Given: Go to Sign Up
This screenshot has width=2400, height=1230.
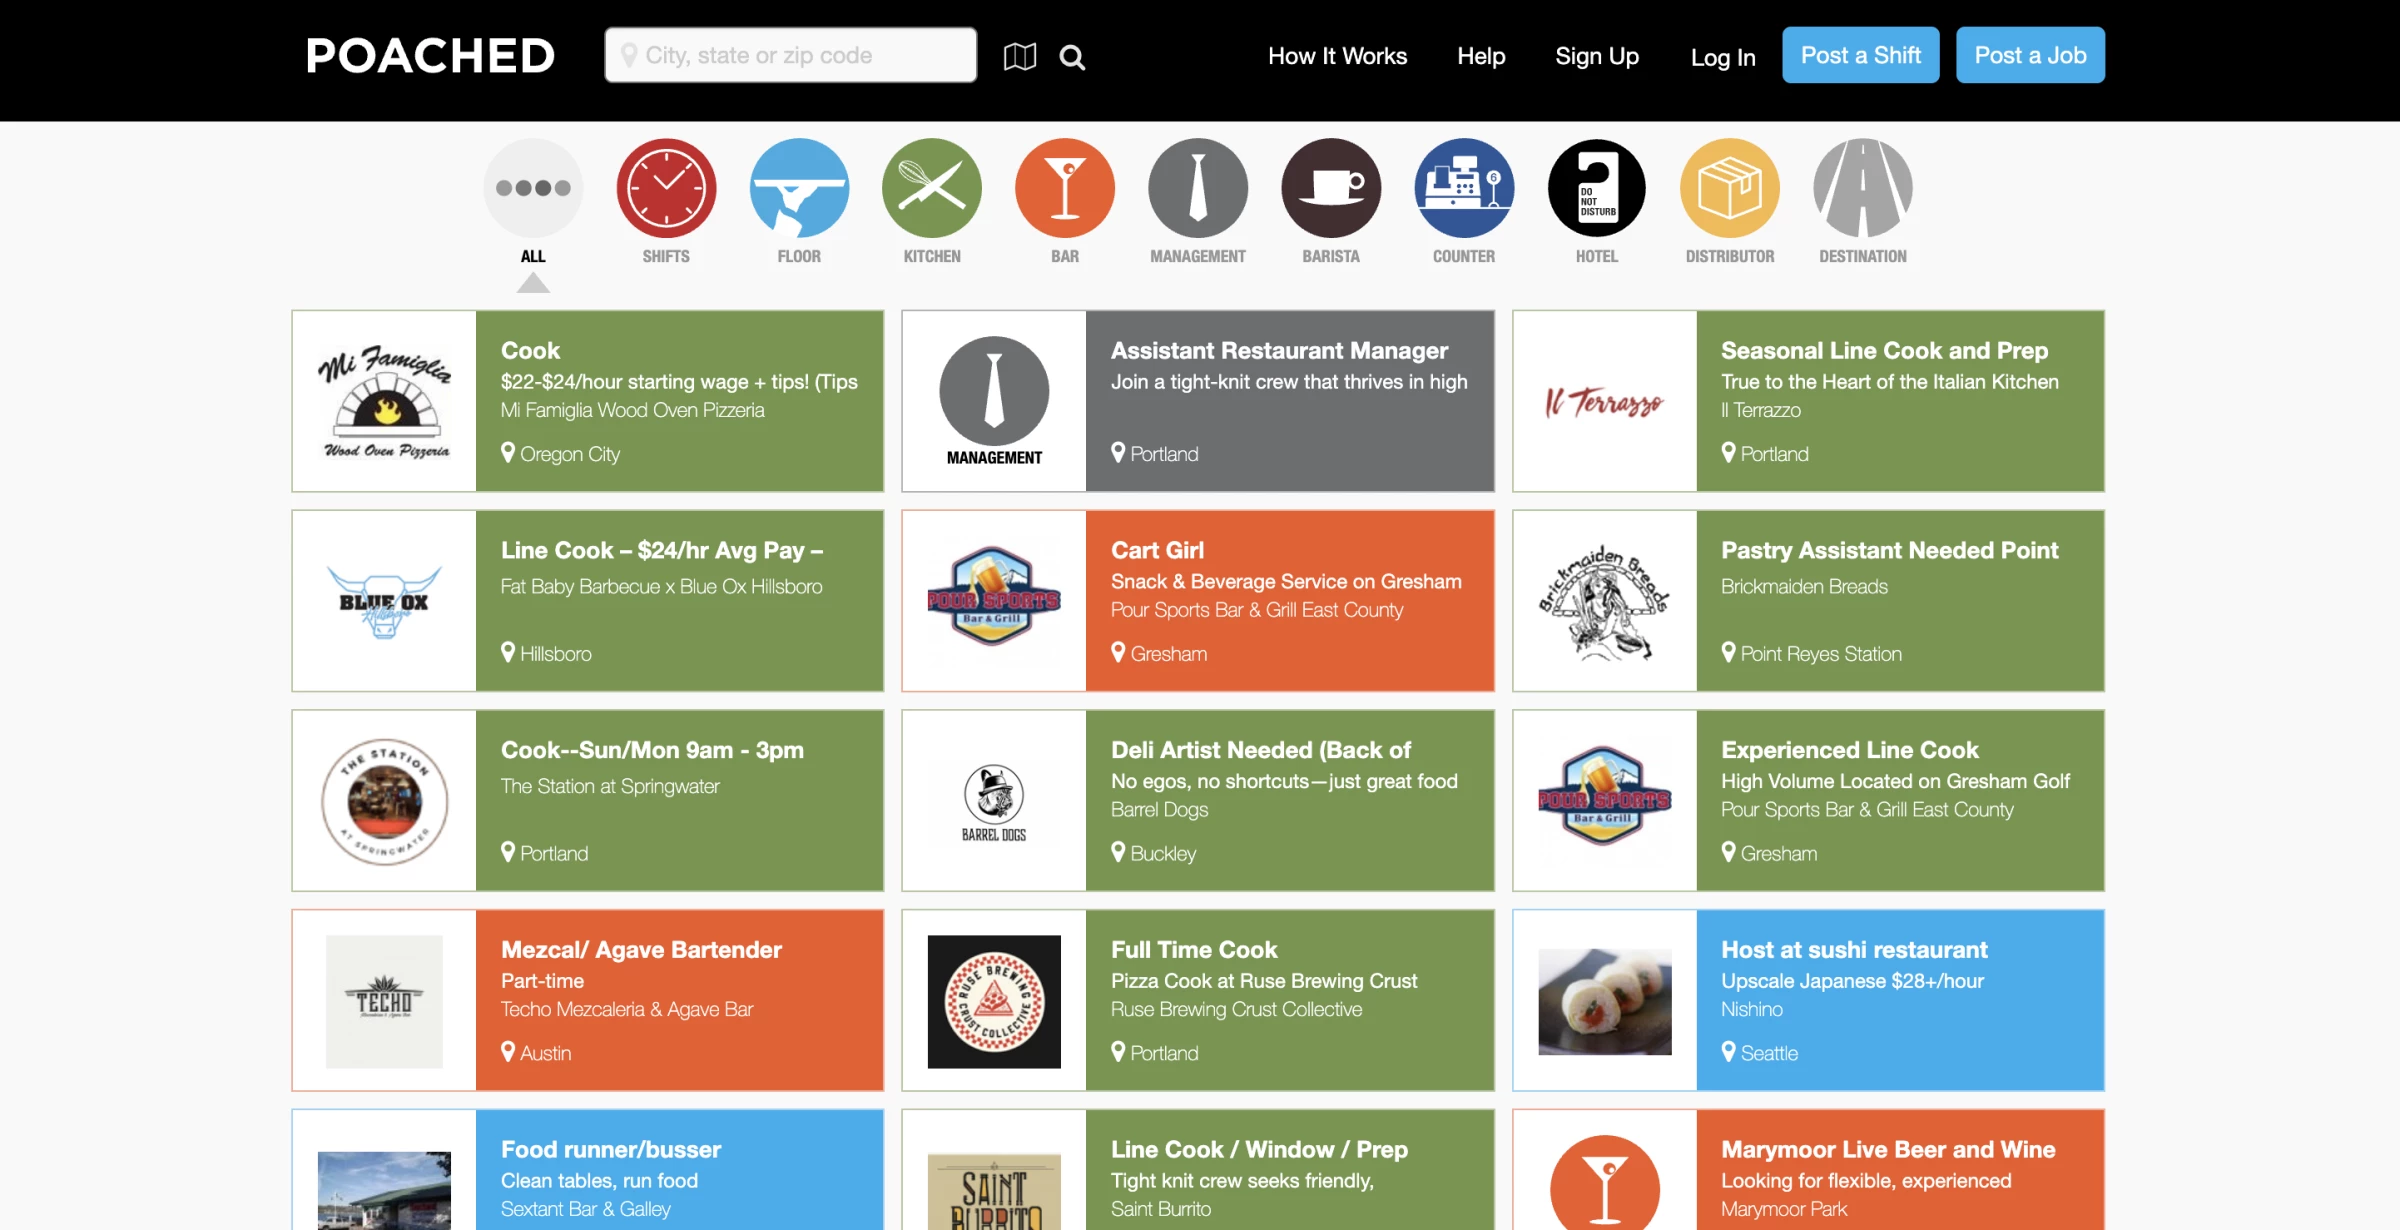Looking at the screenshot, I should pos(1597,56).
